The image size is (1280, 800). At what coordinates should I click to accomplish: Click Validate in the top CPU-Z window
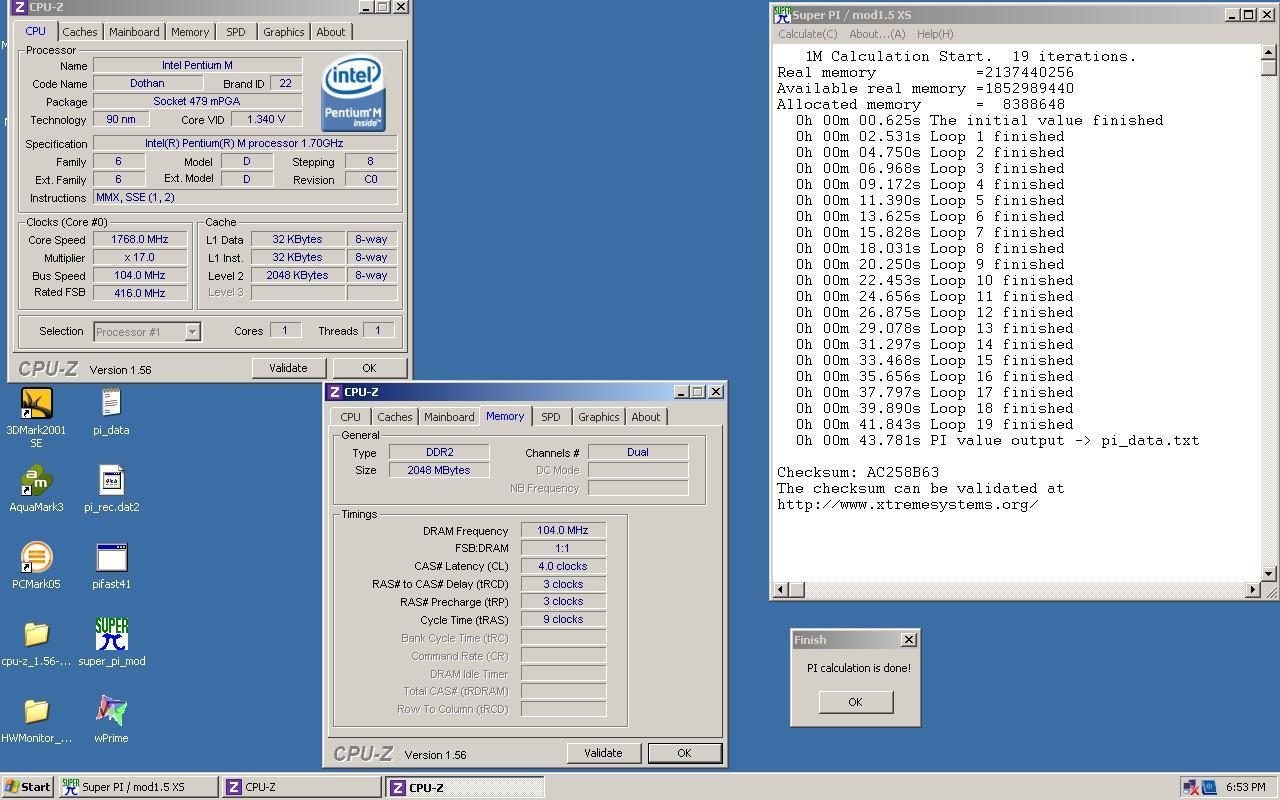click(x=288, y=368)
